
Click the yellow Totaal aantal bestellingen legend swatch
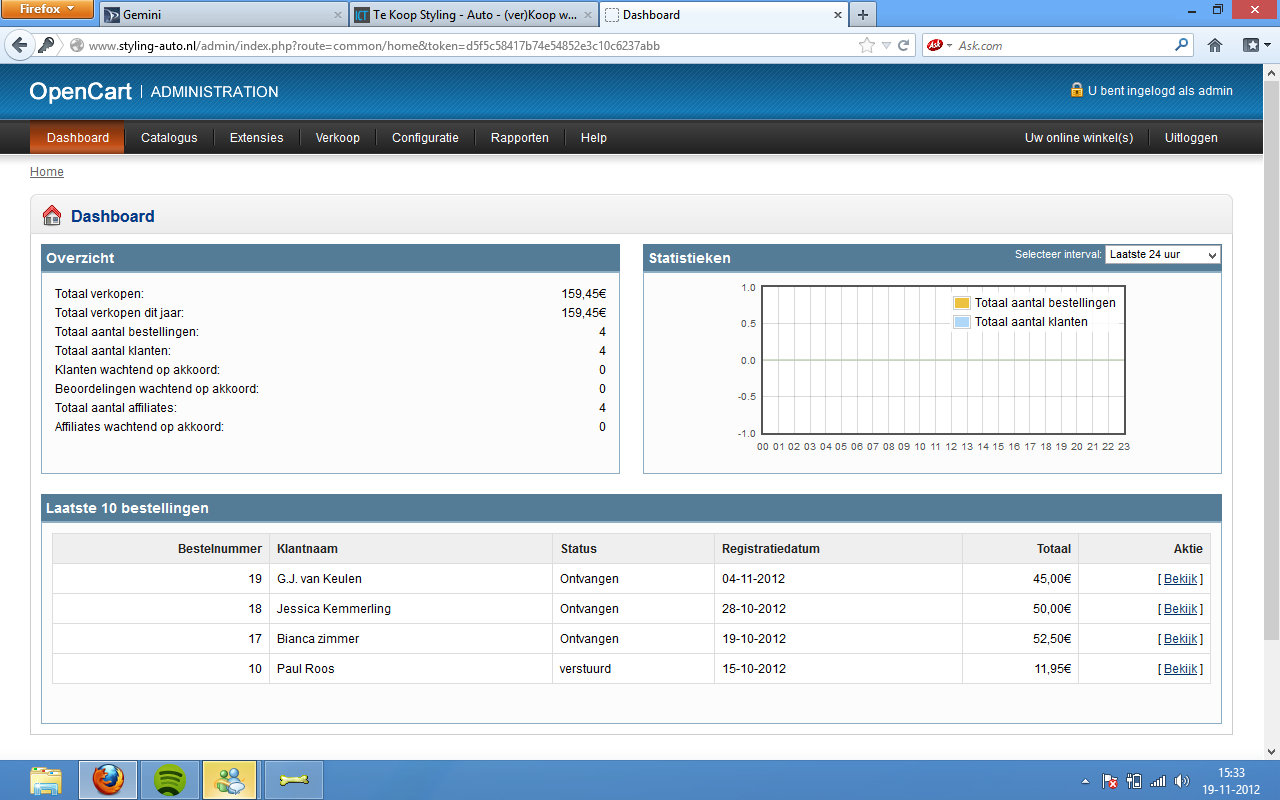[x=962, y=303]
